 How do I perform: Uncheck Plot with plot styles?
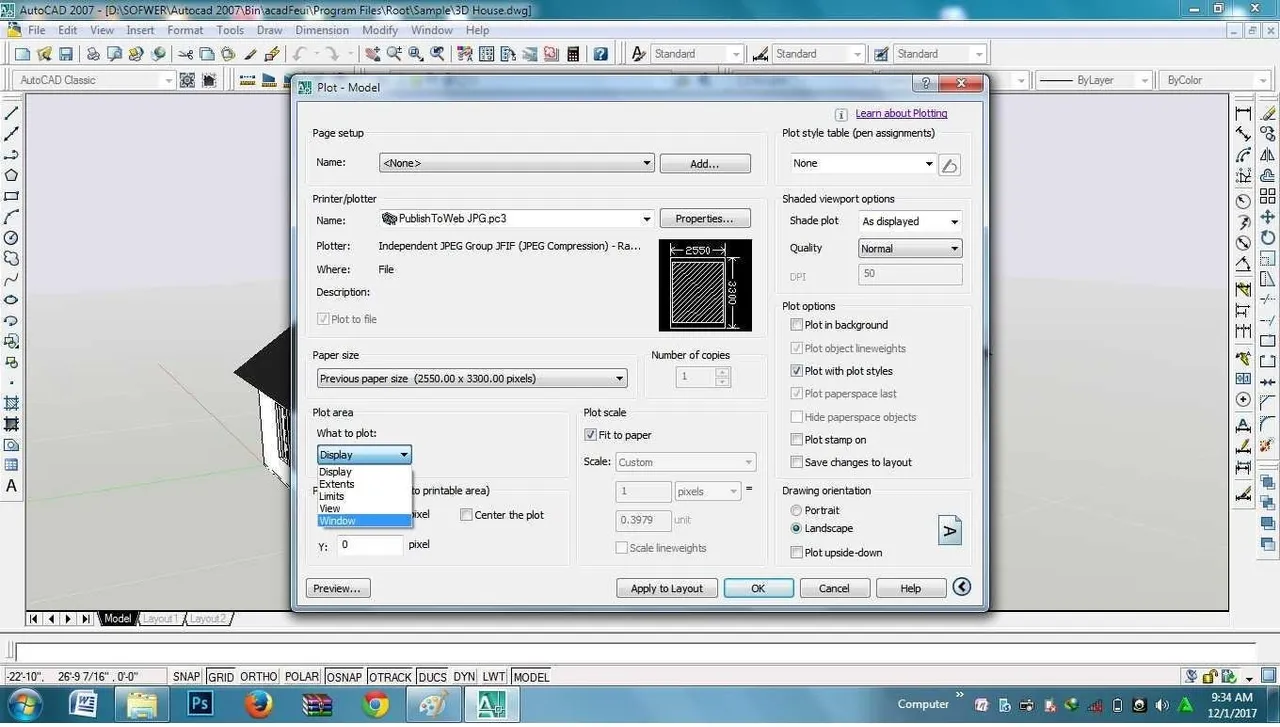pyautogui.click(x=796, y=371)
